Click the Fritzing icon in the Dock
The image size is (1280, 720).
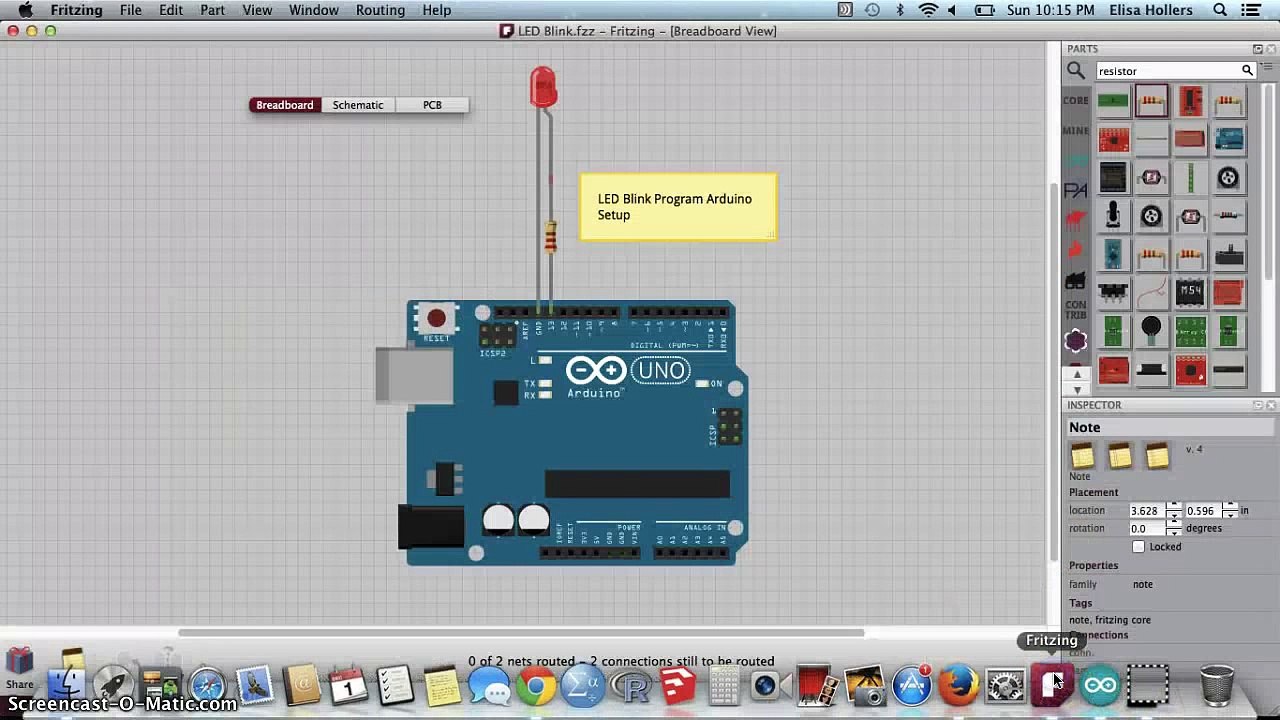1051,686
